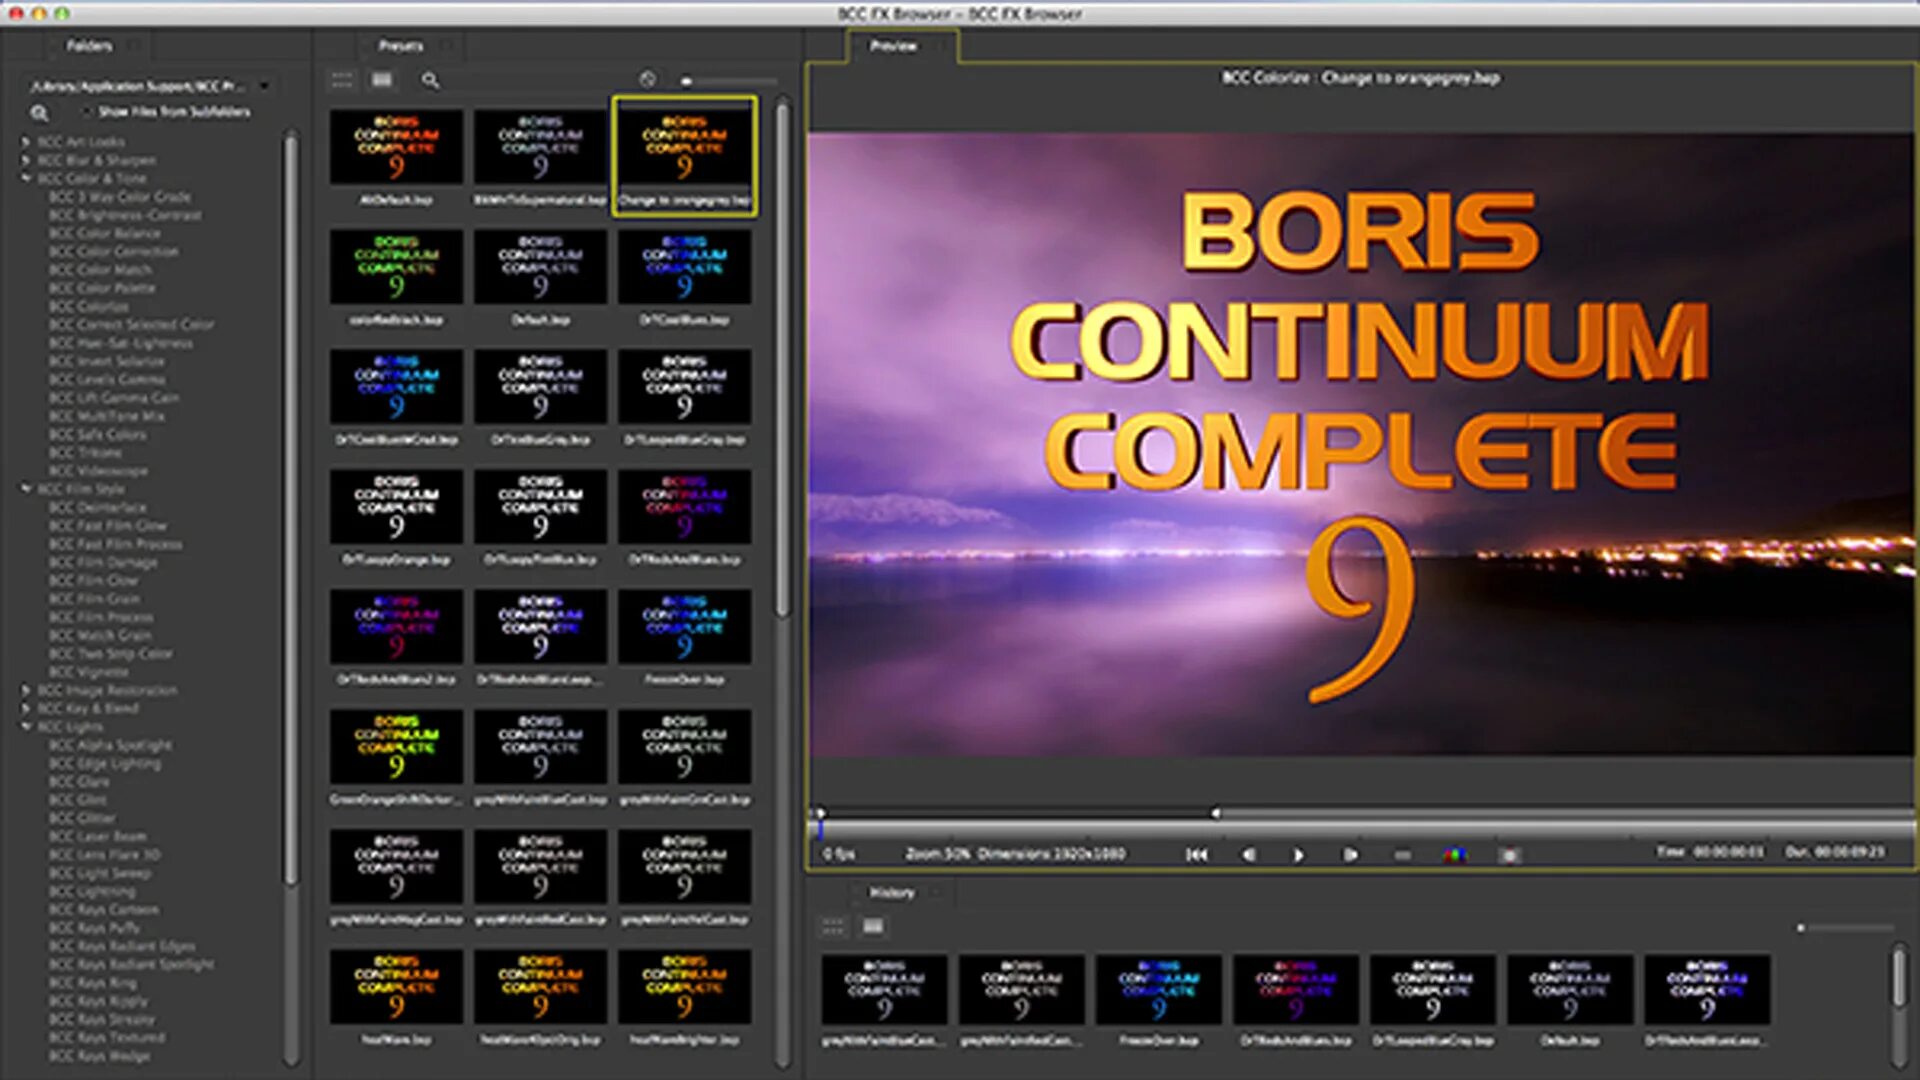Image resolution: width=1920 pixels, height=1080 pixels.
Task: Open the RGB channels icon in preview transport bar
Action: [1457, 855]
